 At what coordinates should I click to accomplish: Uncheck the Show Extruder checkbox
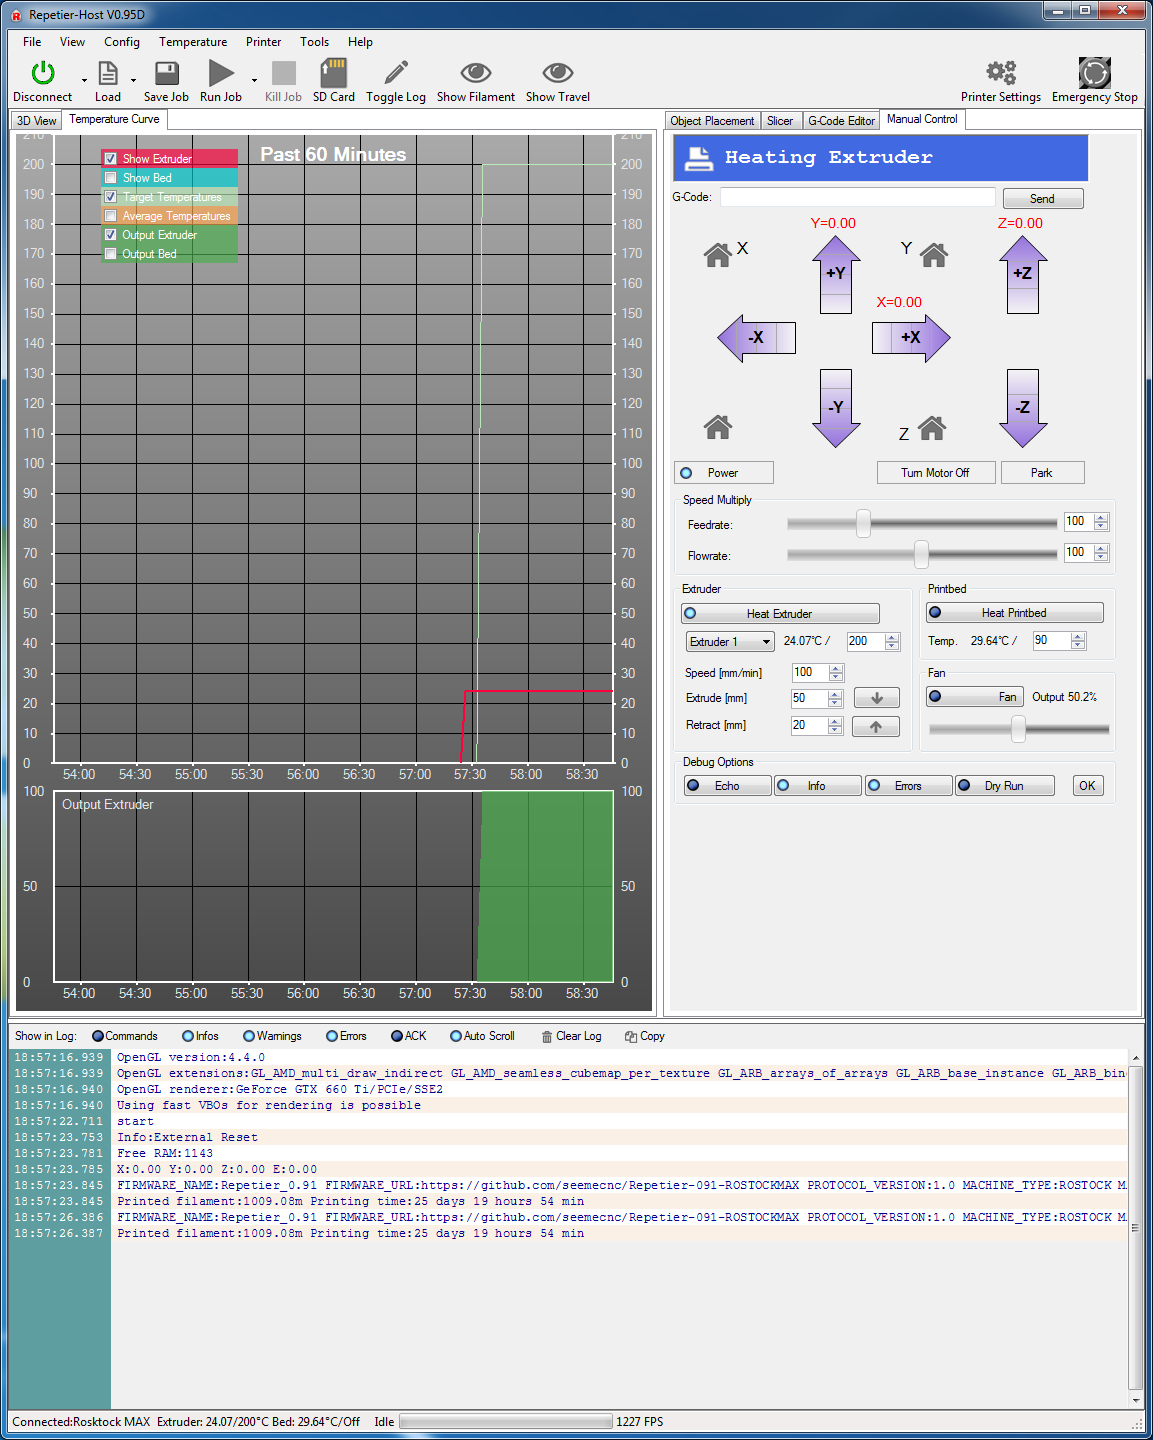coord(111,159)
